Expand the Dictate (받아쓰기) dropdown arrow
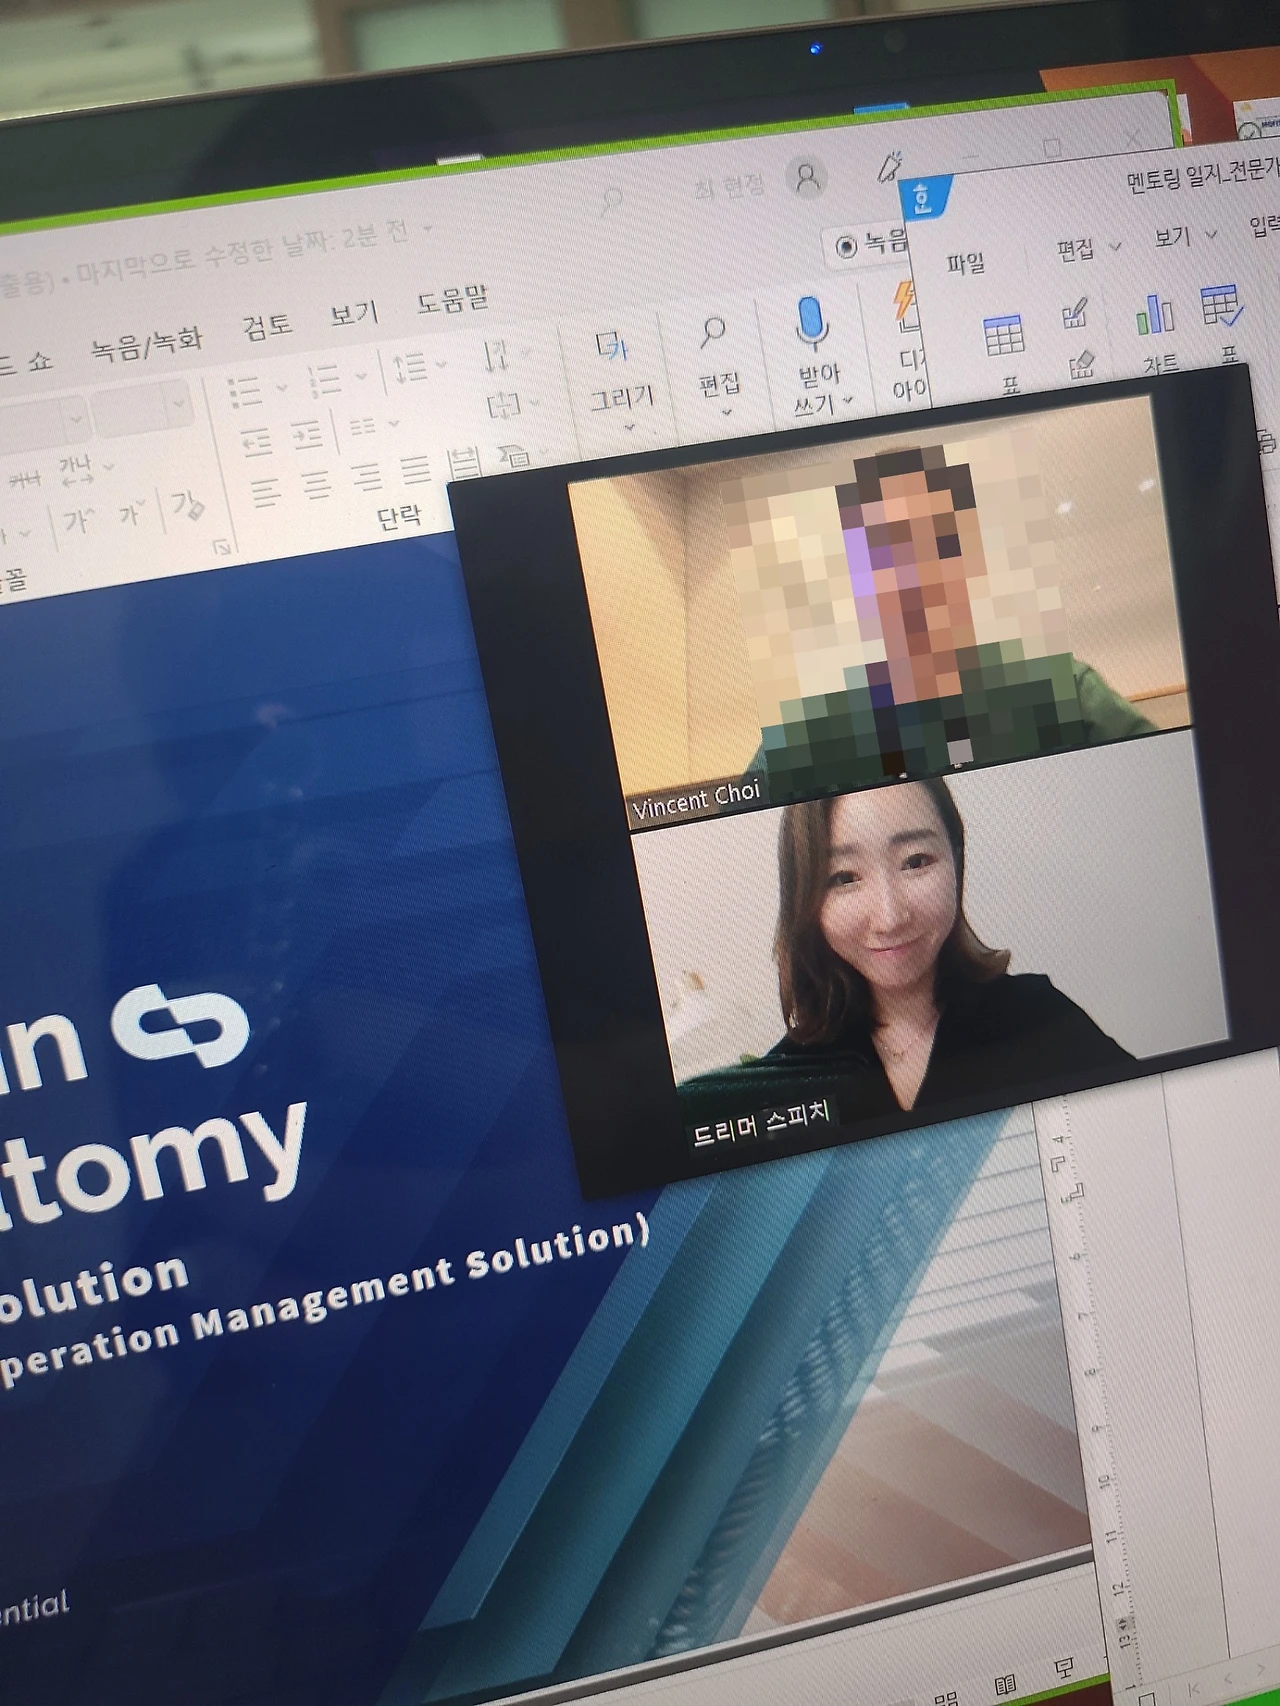The width and height of the screenshot is (1280, 1706). pos(849,400)
